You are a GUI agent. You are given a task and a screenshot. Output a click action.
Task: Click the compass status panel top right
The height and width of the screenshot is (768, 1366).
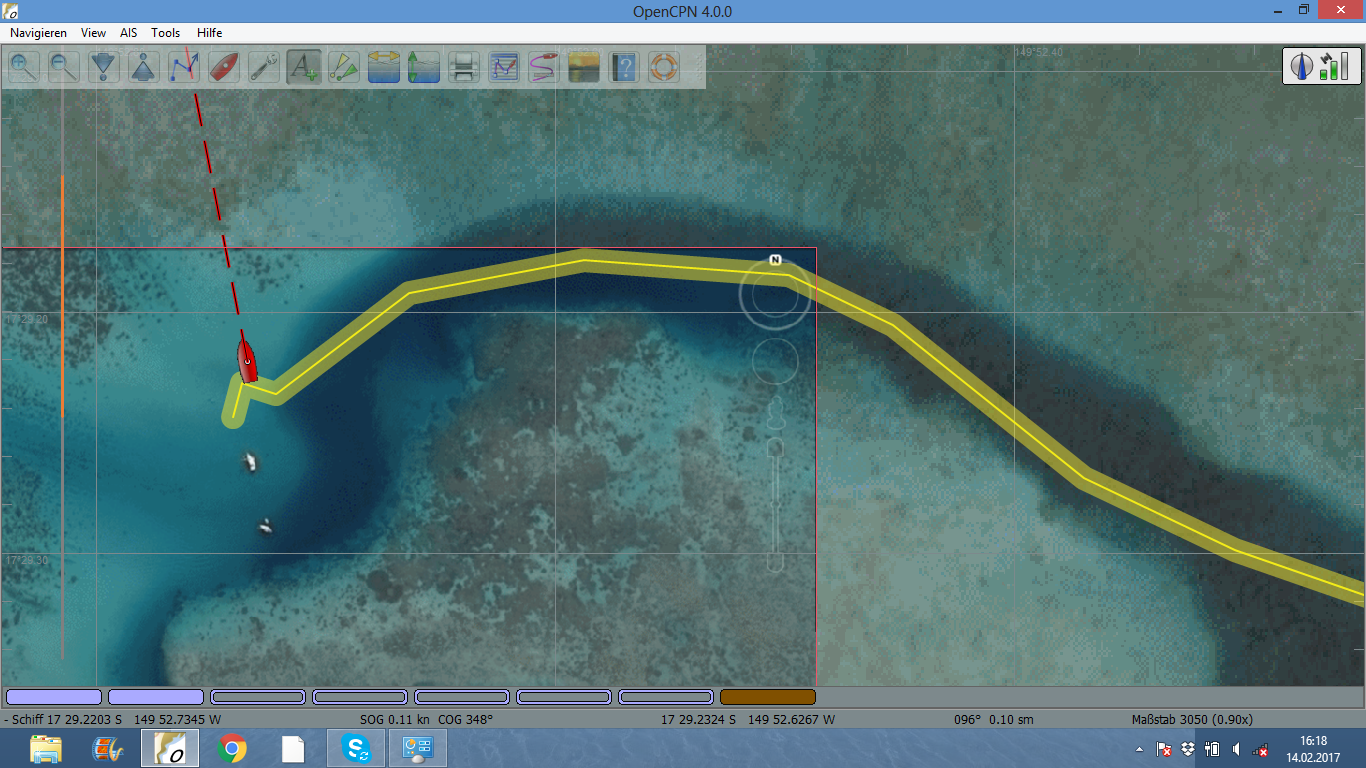1322,66
